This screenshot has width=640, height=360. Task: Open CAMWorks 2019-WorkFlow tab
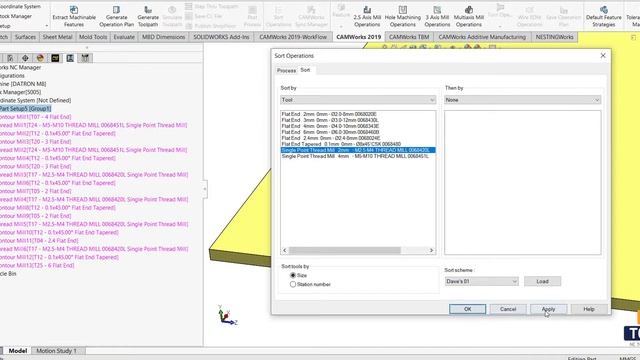coord(293,37)
